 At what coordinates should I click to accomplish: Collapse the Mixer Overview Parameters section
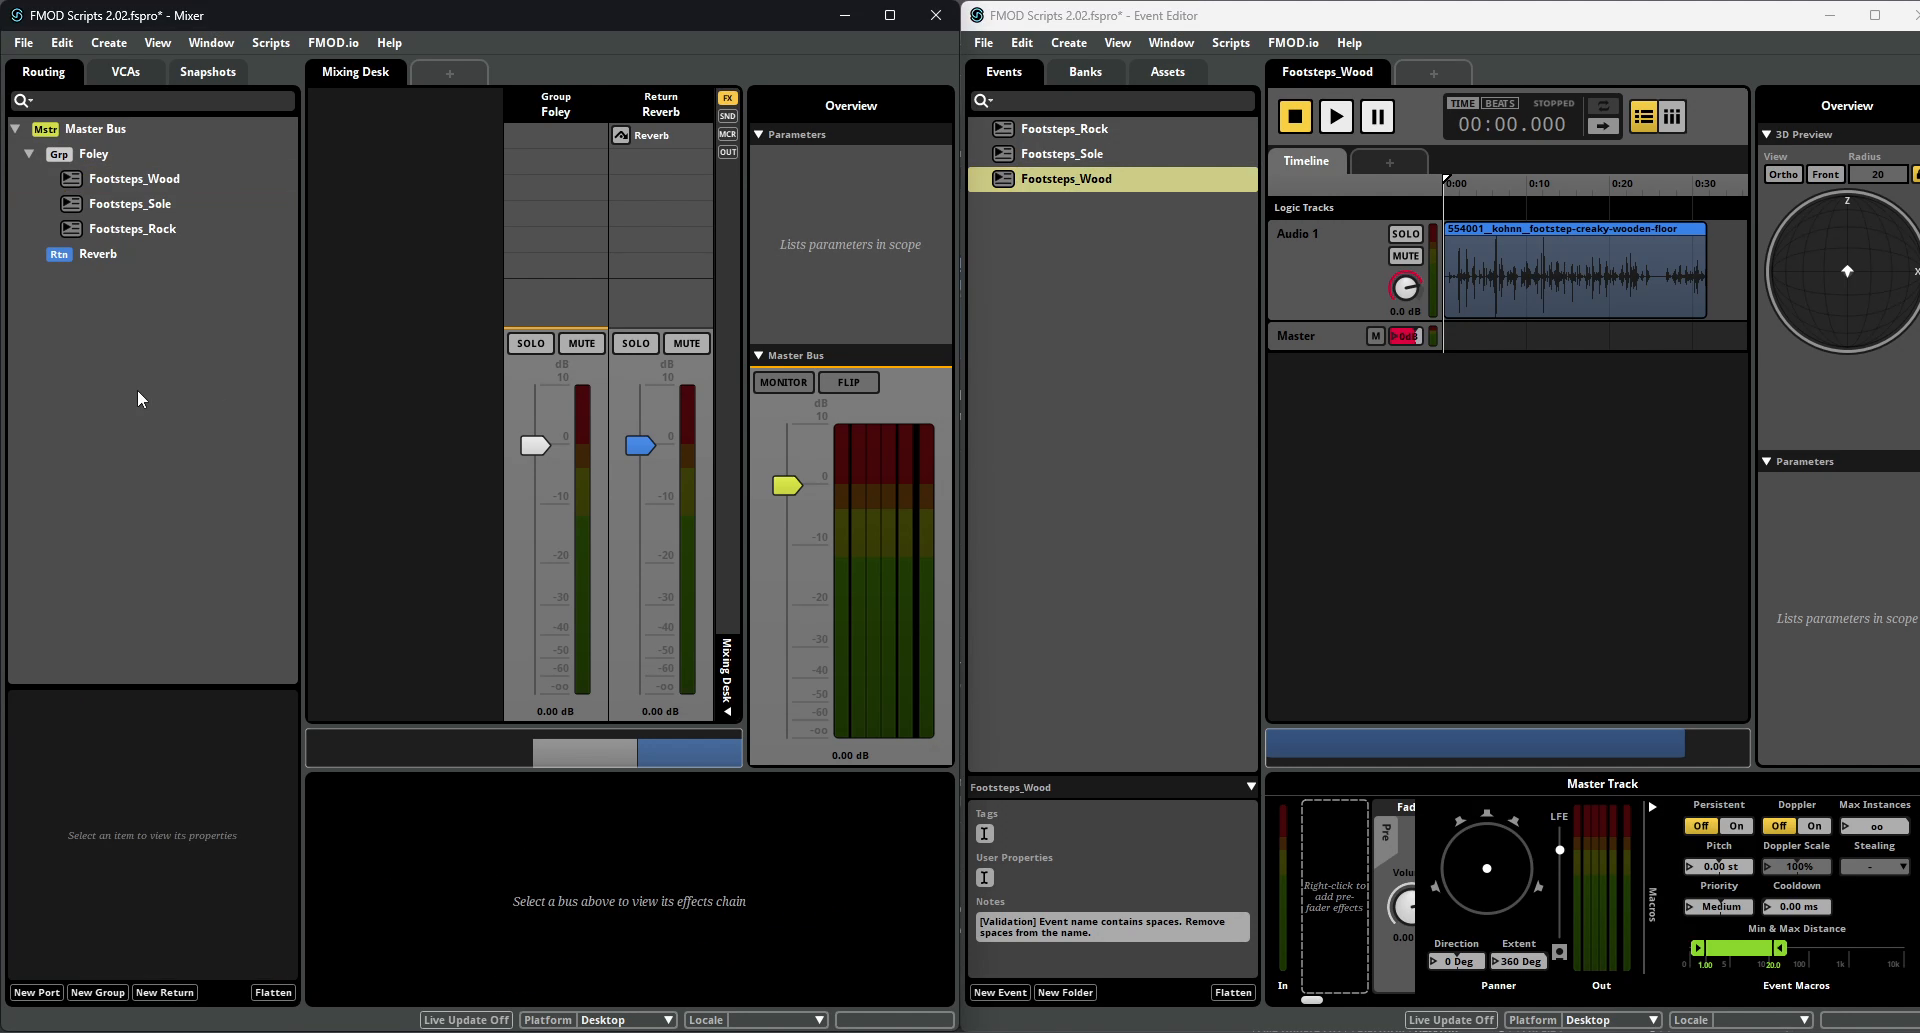[759, 135]
